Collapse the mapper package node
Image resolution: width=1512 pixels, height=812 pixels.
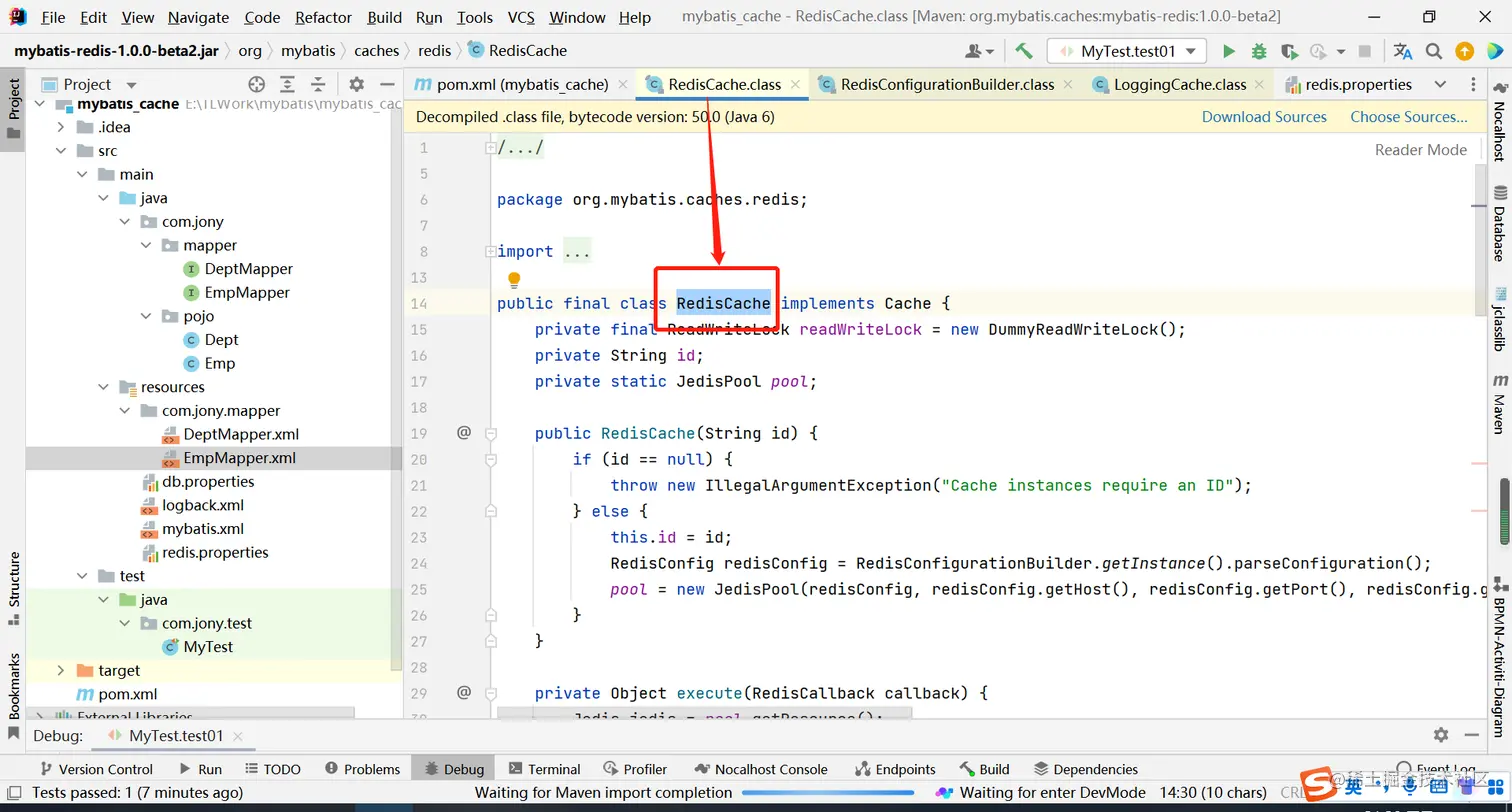tap(147, 245)
